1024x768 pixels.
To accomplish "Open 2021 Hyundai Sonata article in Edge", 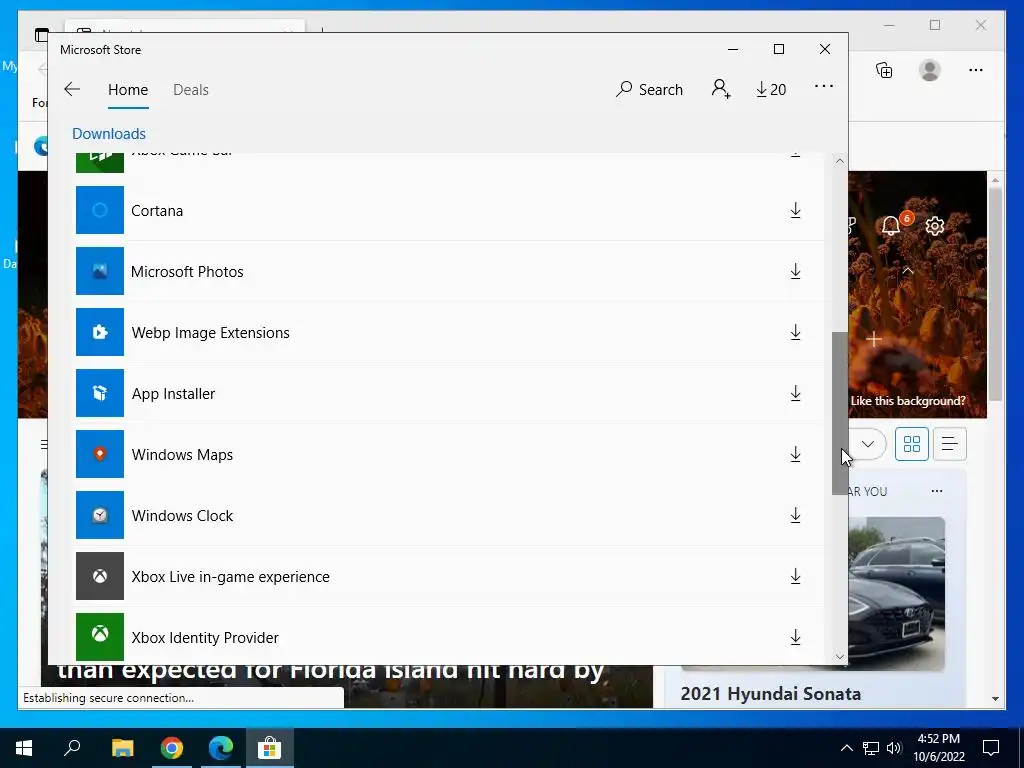I will click(x=771, y=694).
